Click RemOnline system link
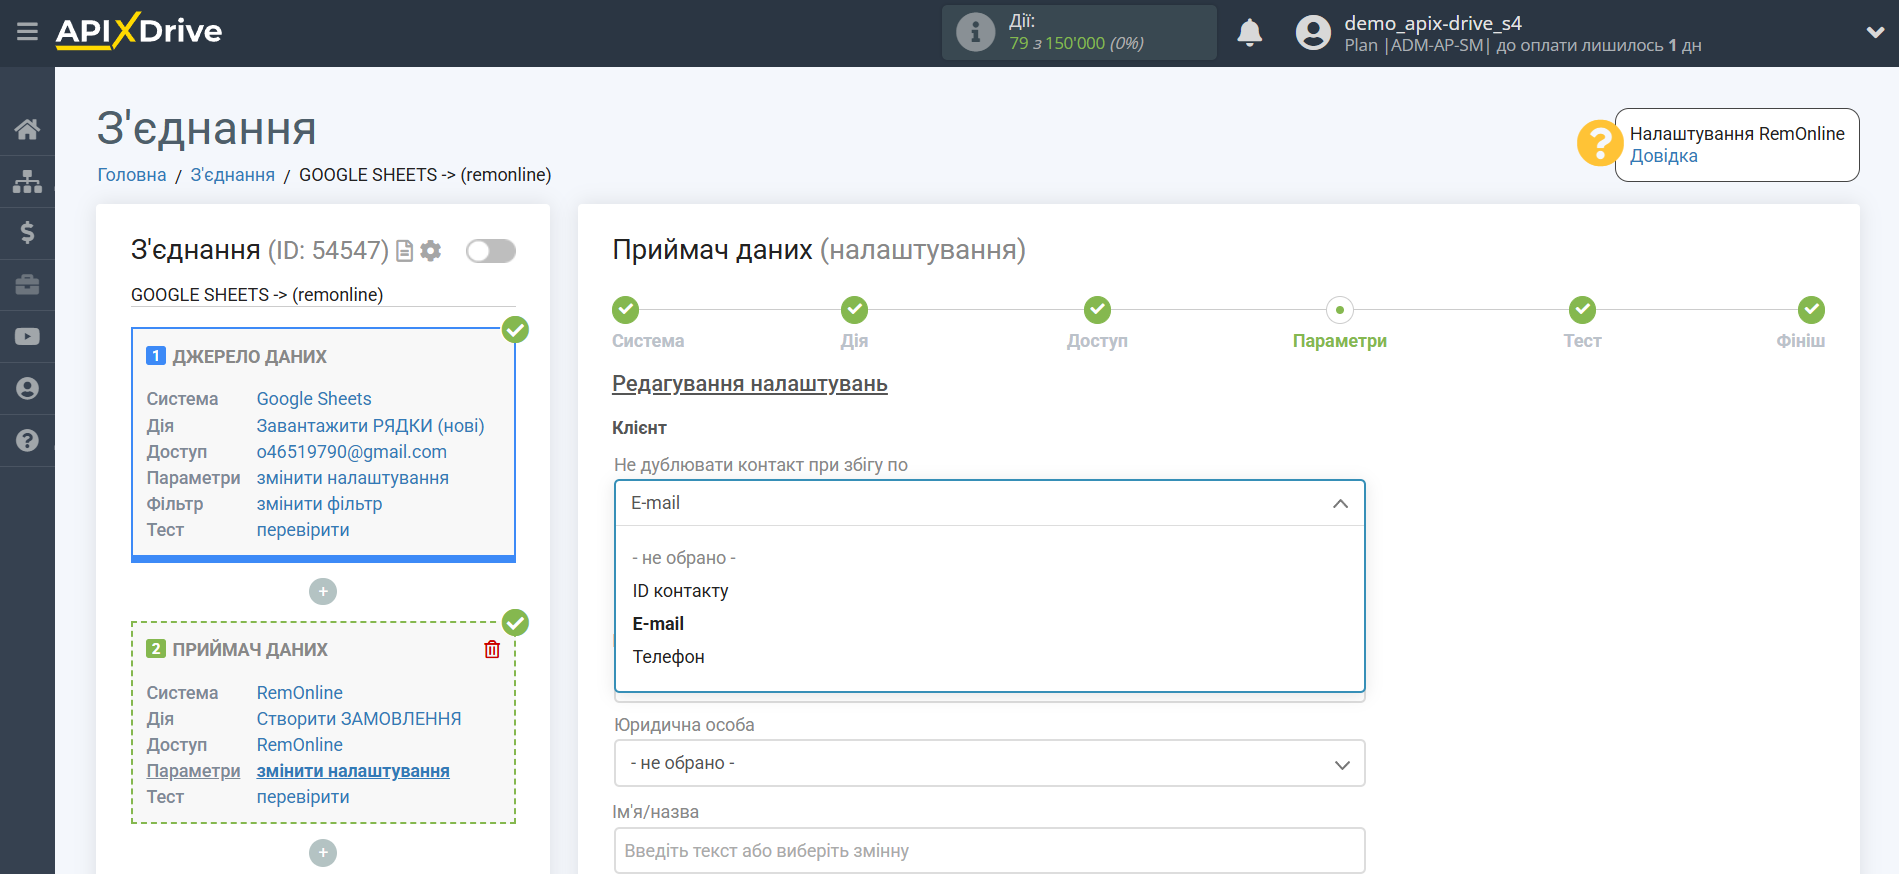This screenshot has width=1899, height=874. pyautogui.click(x=299, y=693)
